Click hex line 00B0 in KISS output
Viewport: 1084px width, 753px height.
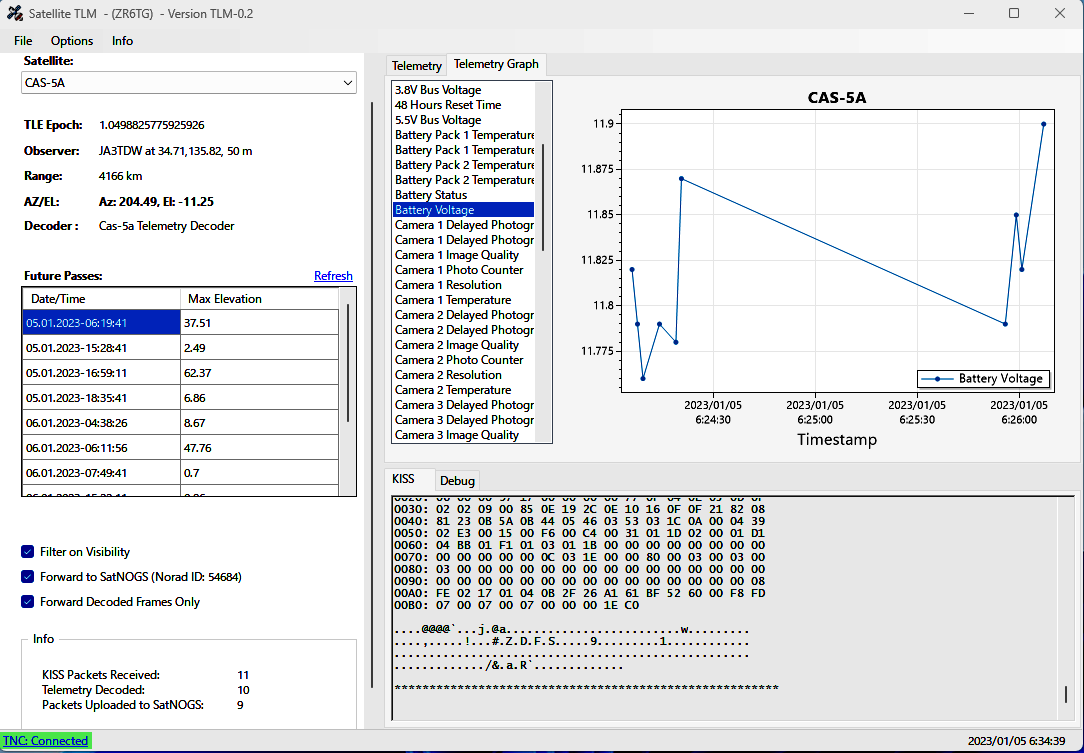pyautogui.click(x=516, y=606)
